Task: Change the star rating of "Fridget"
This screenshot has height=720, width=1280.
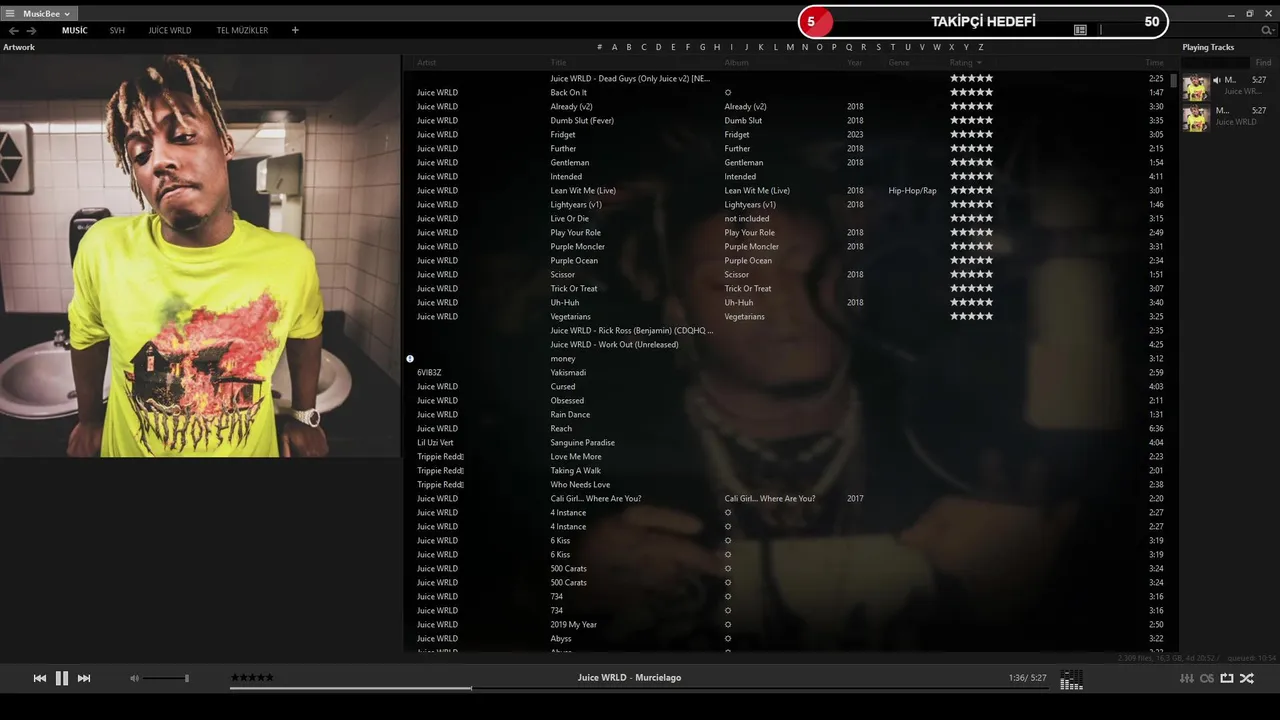Action: (x=971, y=134)
